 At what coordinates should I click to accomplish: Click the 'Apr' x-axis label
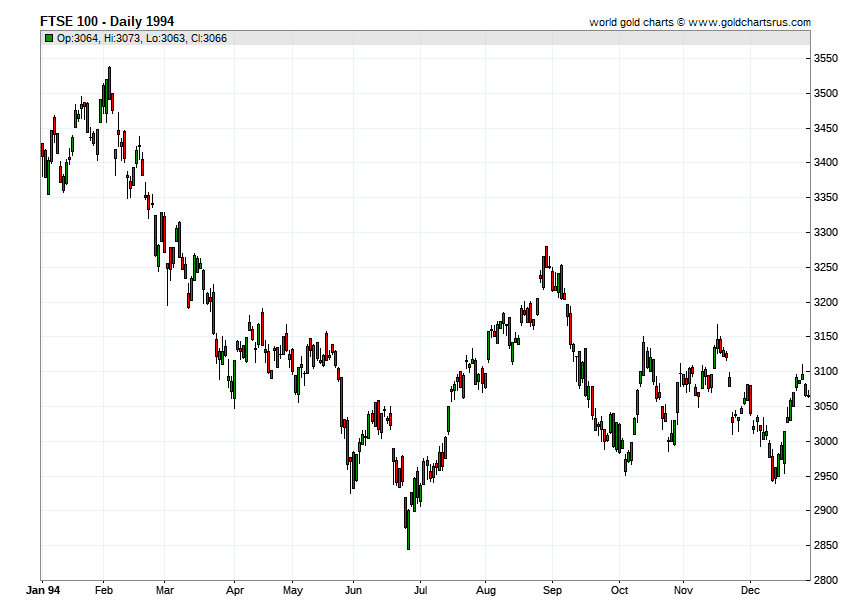click(x=235, y=590)
